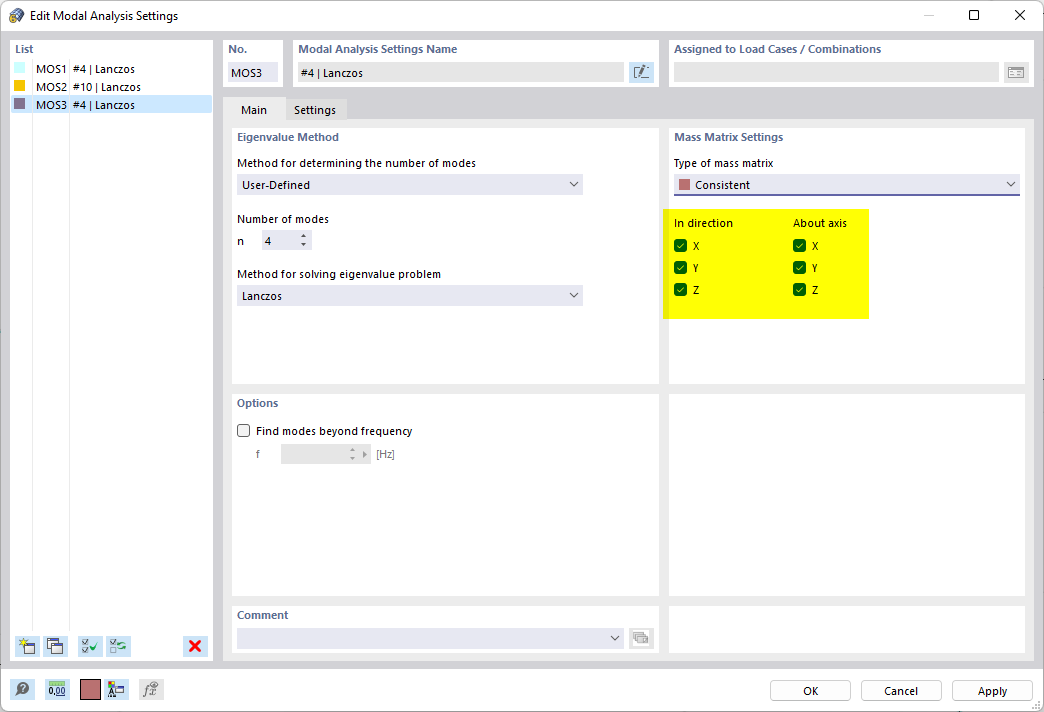
Task: Toggle In direction X checkbox
Action: coord(680,246)
